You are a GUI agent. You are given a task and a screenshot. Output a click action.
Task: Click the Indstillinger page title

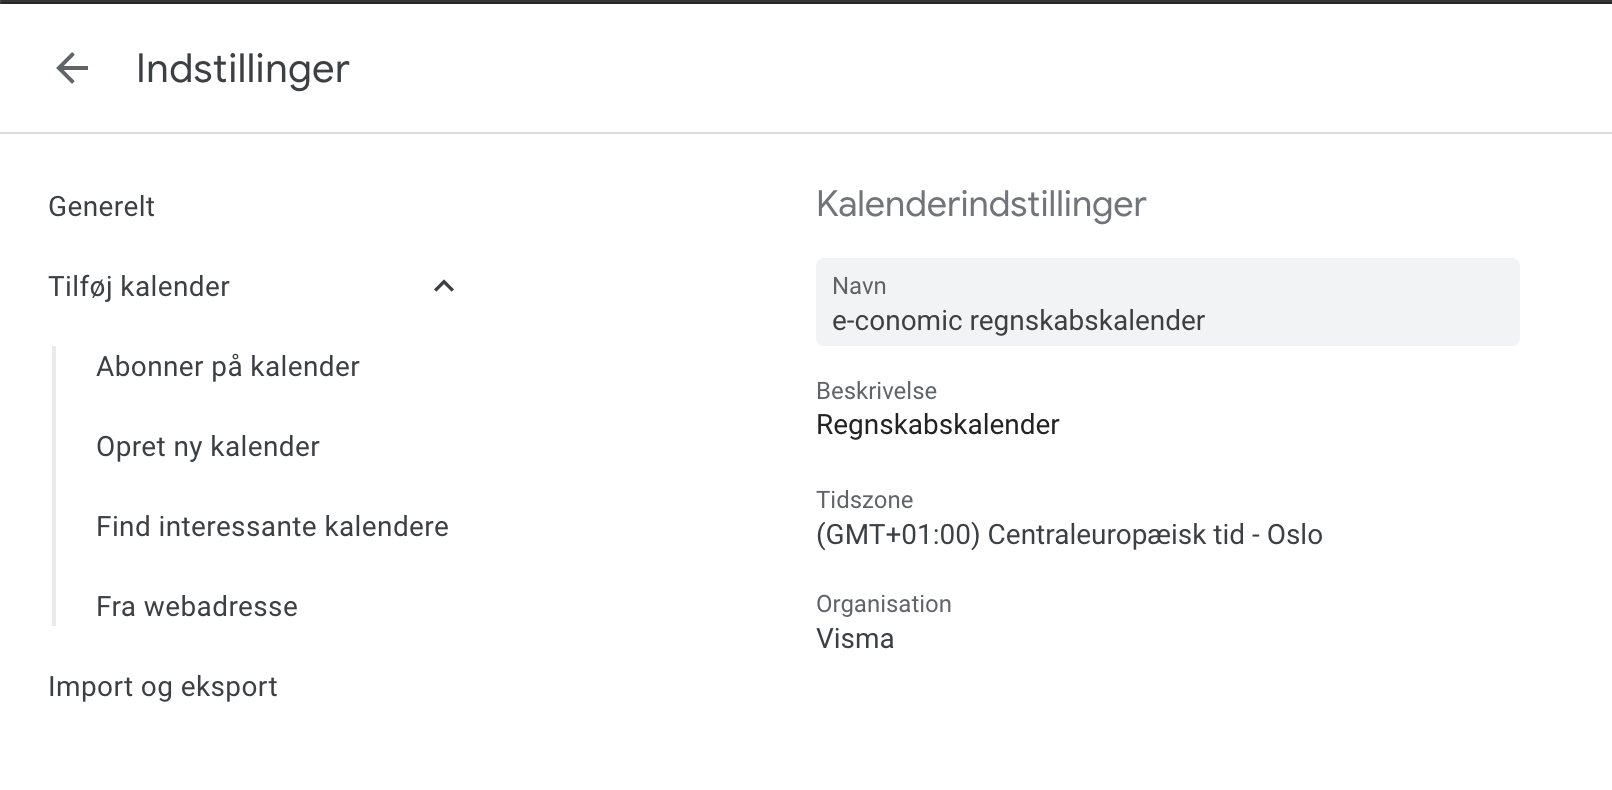tap(243, 69)
